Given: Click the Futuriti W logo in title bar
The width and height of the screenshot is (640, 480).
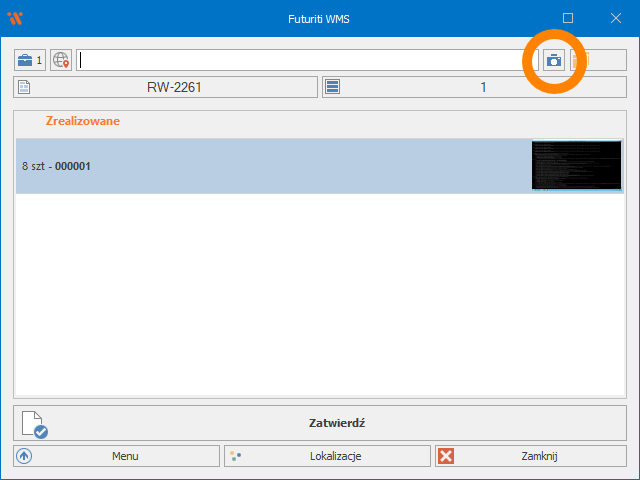Looking at the screenshot, I should tap(15, 18).
